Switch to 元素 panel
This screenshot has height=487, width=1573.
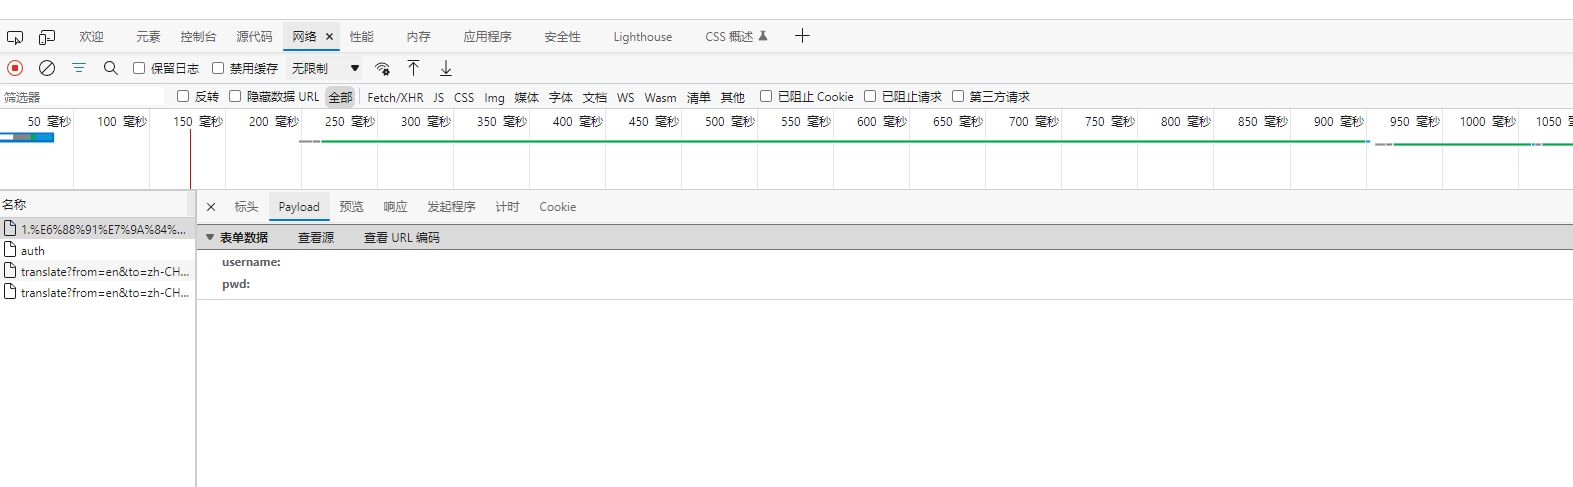tap(148, 37)
